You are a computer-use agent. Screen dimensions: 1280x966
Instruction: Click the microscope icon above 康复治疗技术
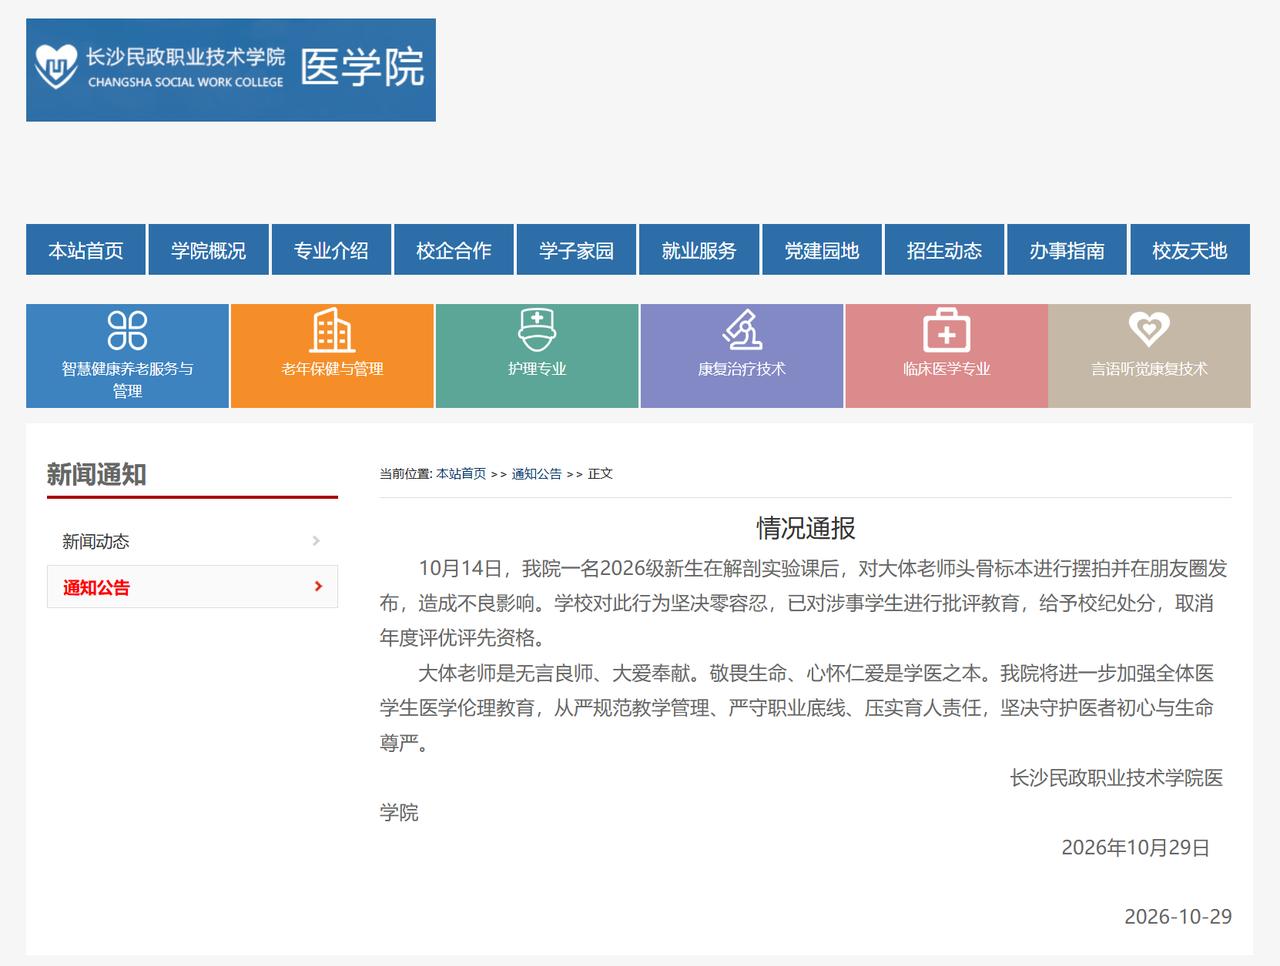click(742, 330)
